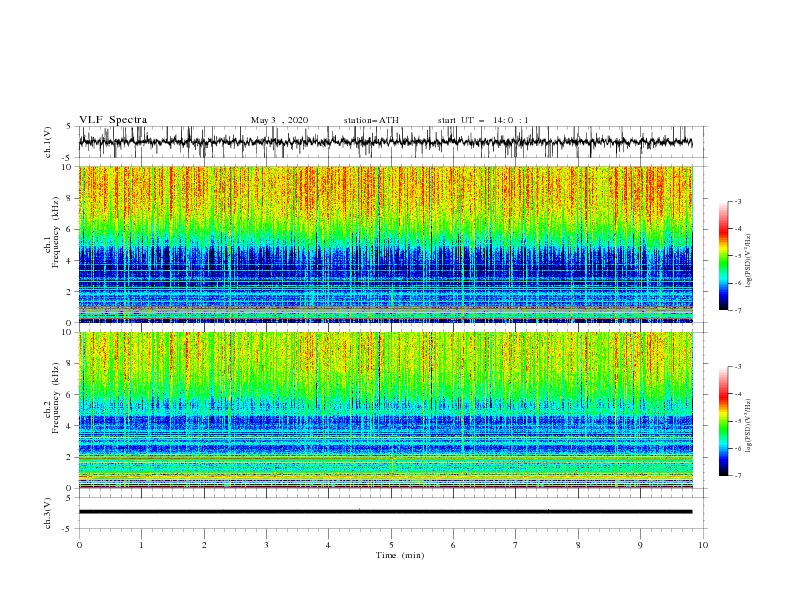Click the "6" kHz tick of ch.2 spectrogram

69,395
